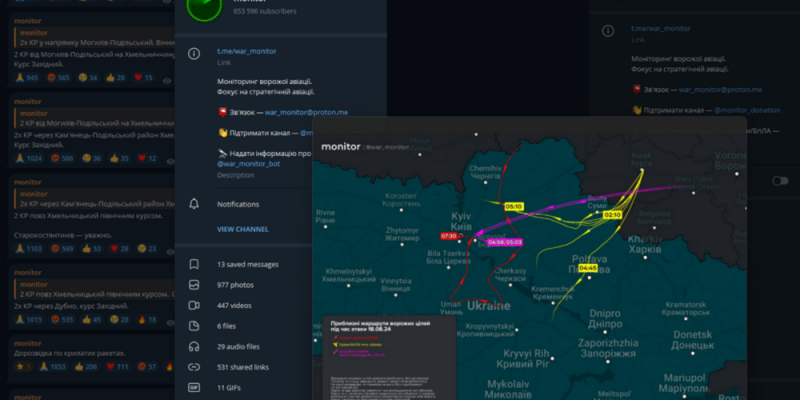The height and width of the screenshot is (400, 800).
Task: Click the war_monitor@proton.me email in the front profile panel
Action: tap(306, 112)
